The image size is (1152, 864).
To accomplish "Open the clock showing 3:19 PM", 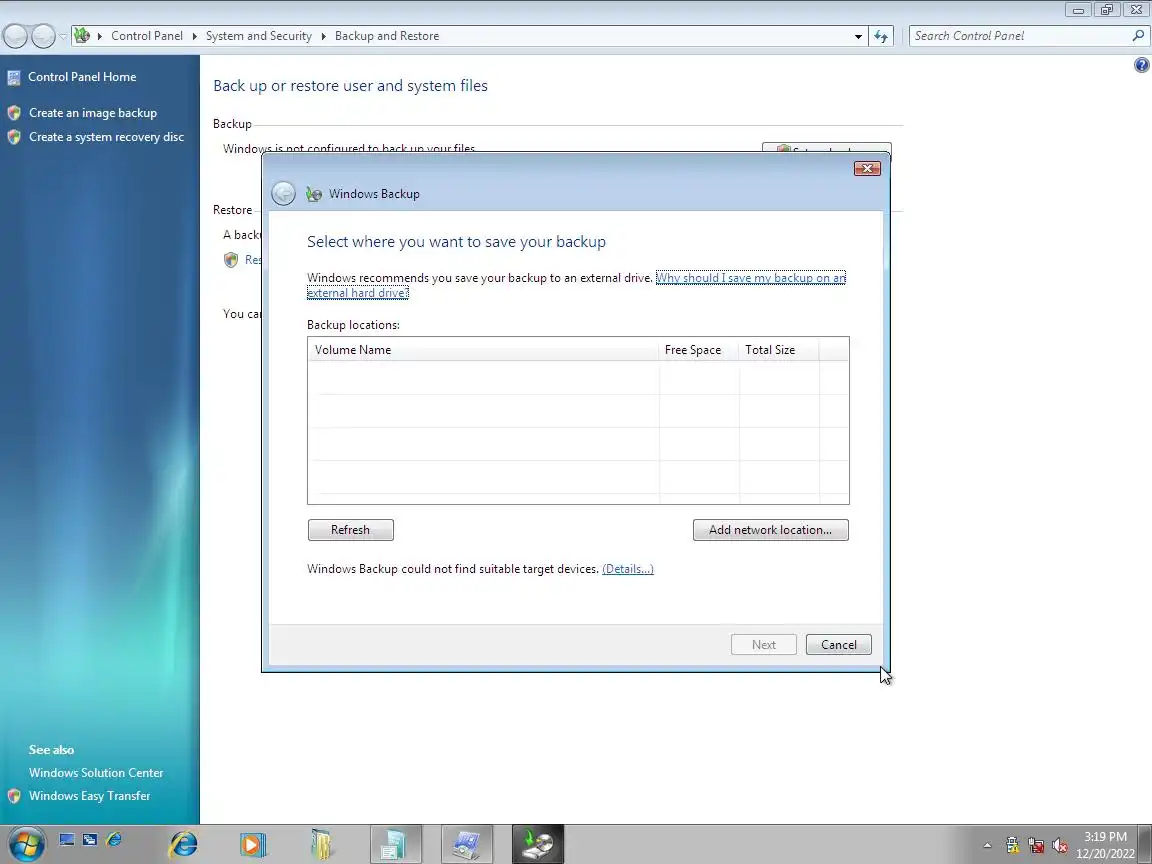I will click(1105, 845).
